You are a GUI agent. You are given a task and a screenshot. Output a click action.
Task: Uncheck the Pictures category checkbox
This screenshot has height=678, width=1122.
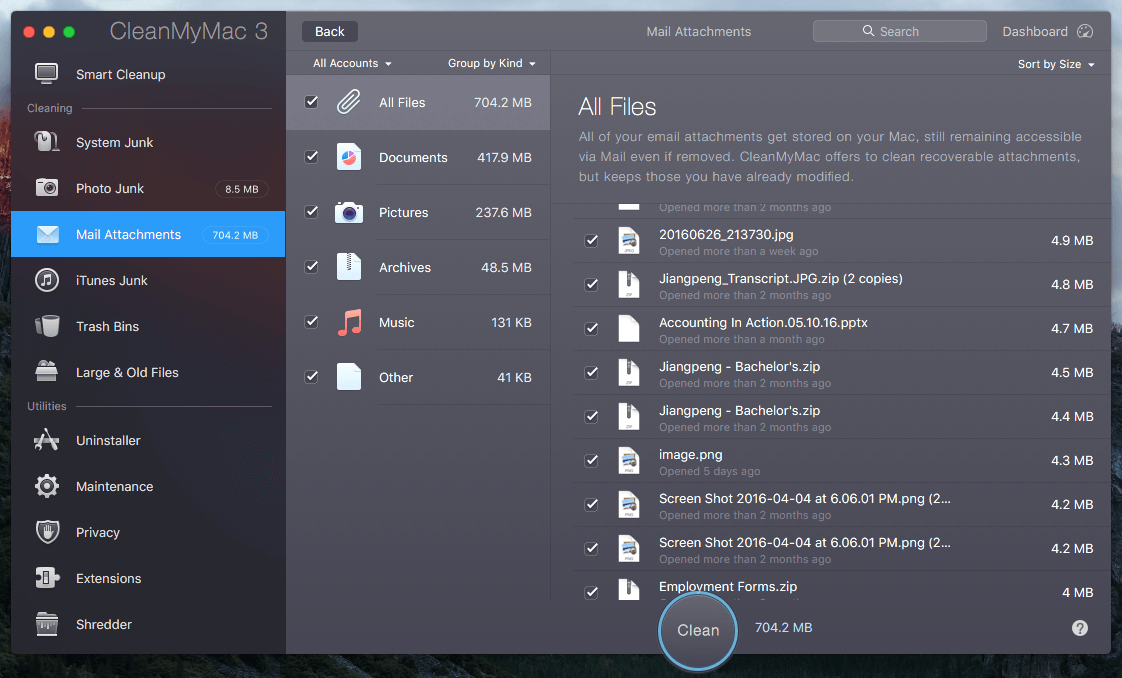[311, 212]
